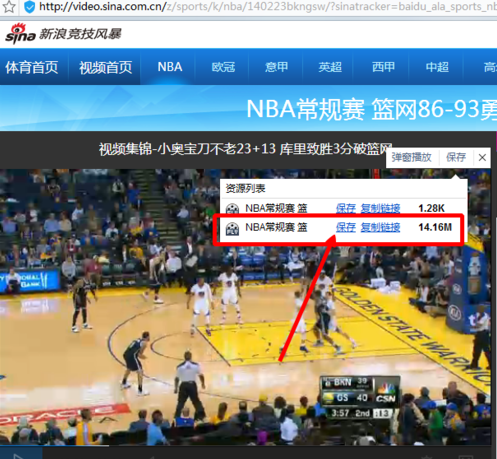Click film icon of 1.28K resource

click(x=232, y=209)
